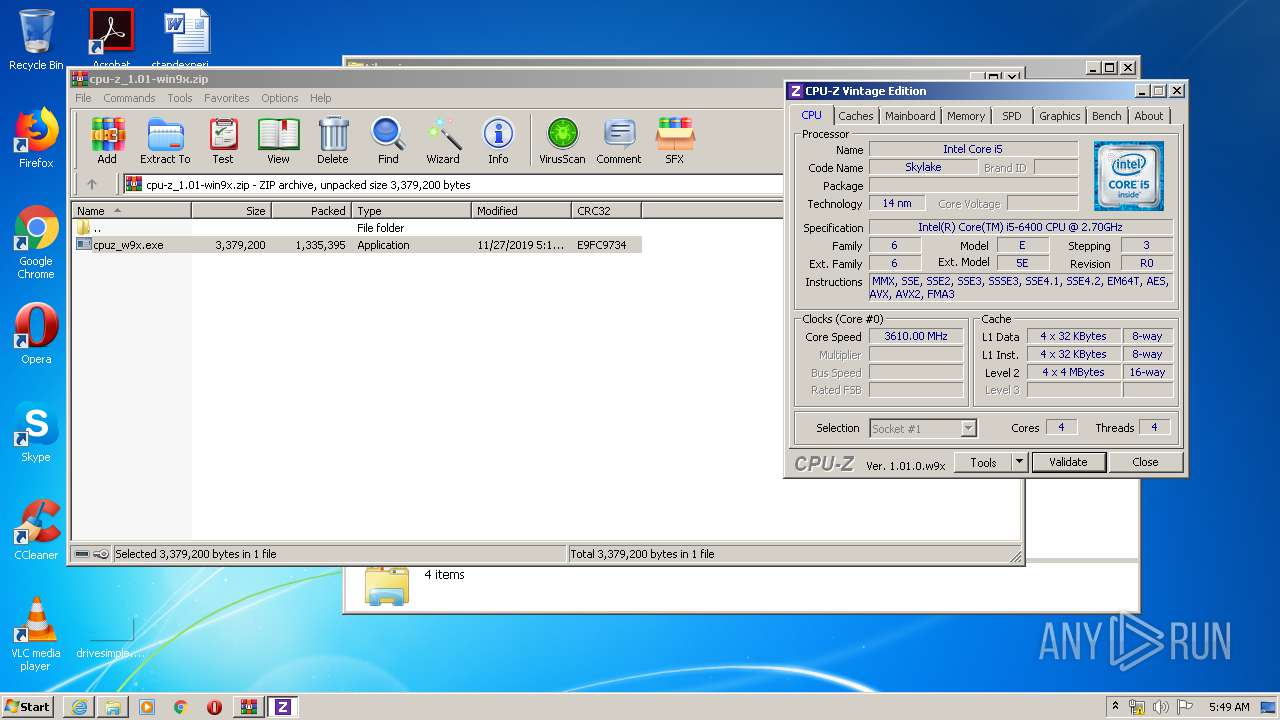Open the Comment tool
This screenshot has height=720, width=1280.
pyautogui.click(x=619, y=140)
